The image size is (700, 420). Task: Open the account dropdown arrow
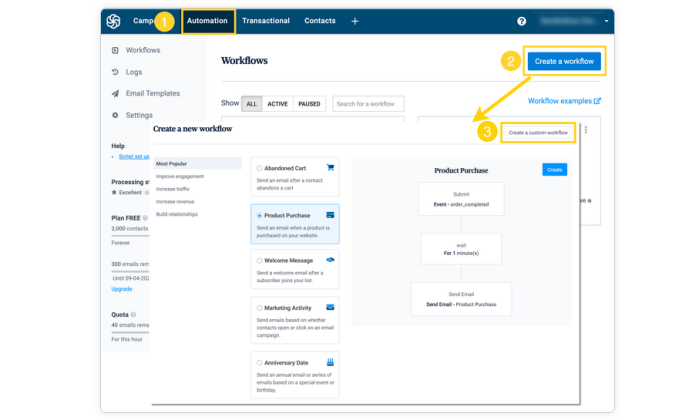(606, 21)
